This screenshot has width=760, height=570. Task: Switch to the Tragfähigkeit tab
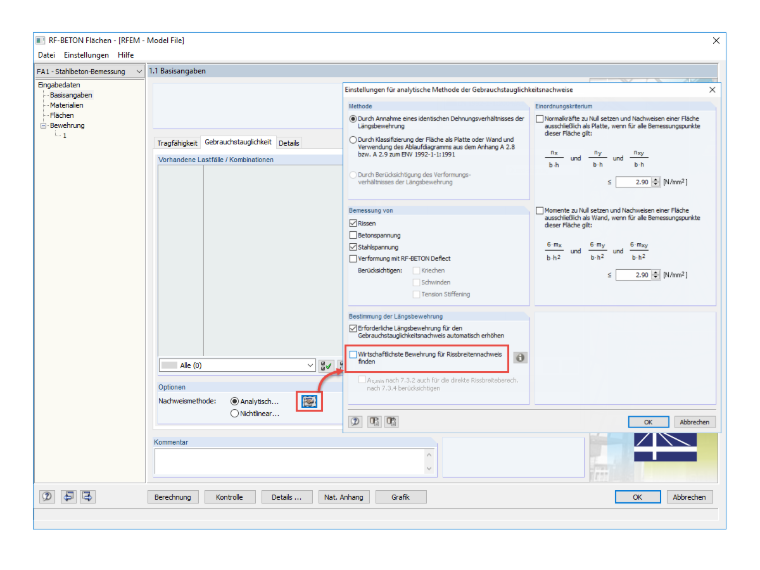[x=177, y=143]
